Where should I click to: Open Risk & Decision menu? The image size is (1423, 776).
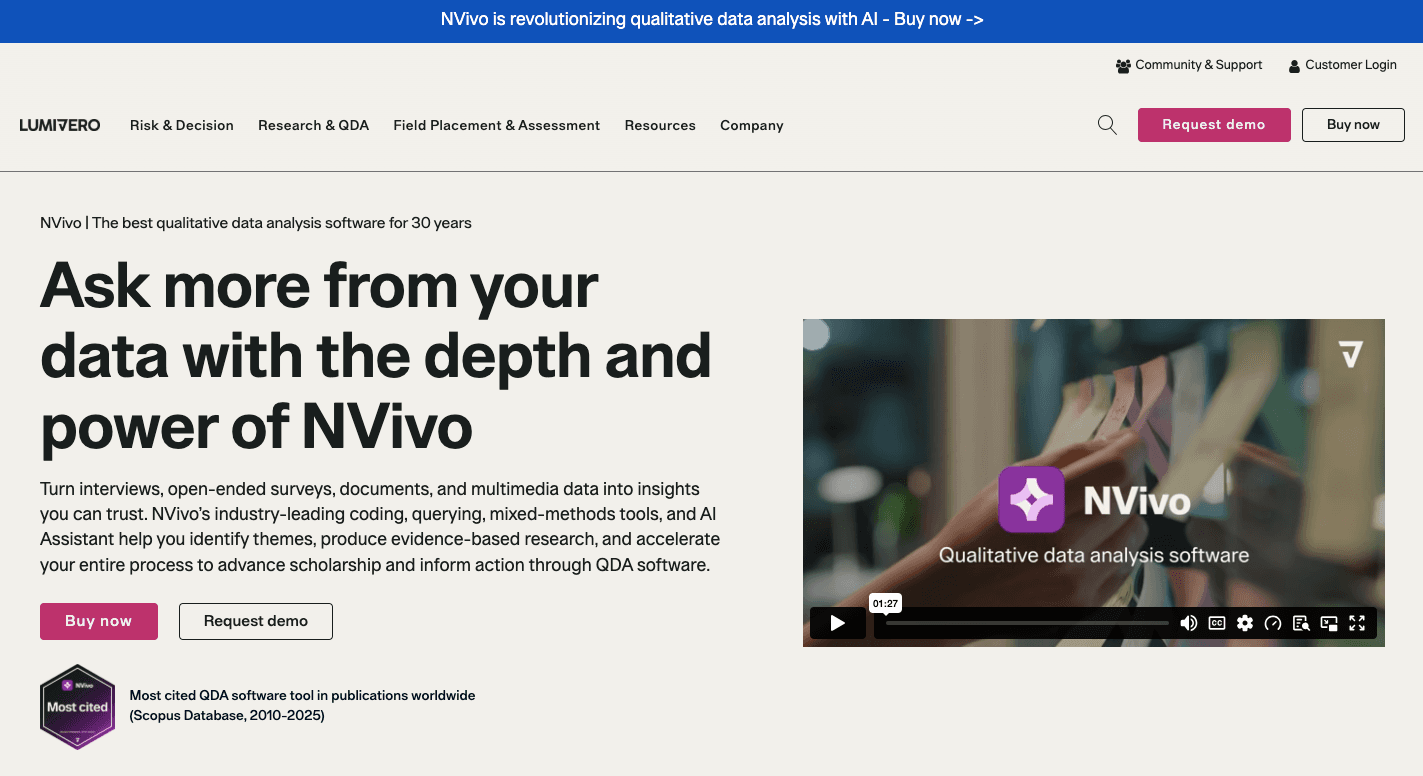point(182,125)
